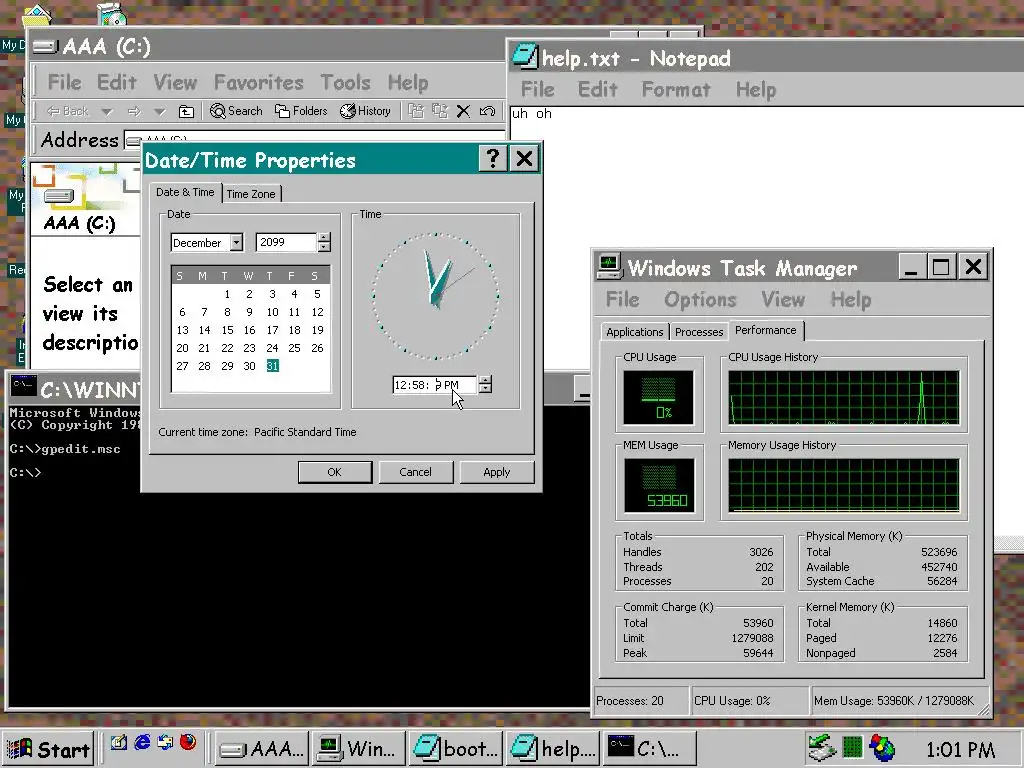Click OK in Date/Time Properties
Image resolution: width=1024 pixels, height=768 pixels.
pos(335,472)
